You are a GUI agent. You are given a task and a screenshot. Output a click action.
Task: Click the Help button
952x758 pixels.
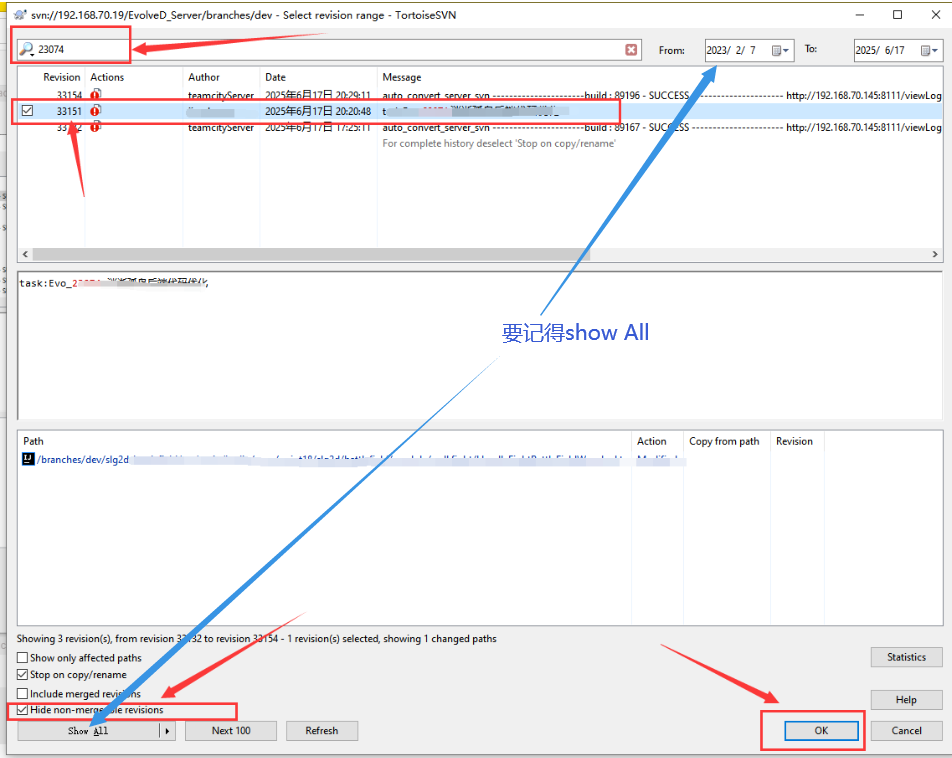coord(906,700)
